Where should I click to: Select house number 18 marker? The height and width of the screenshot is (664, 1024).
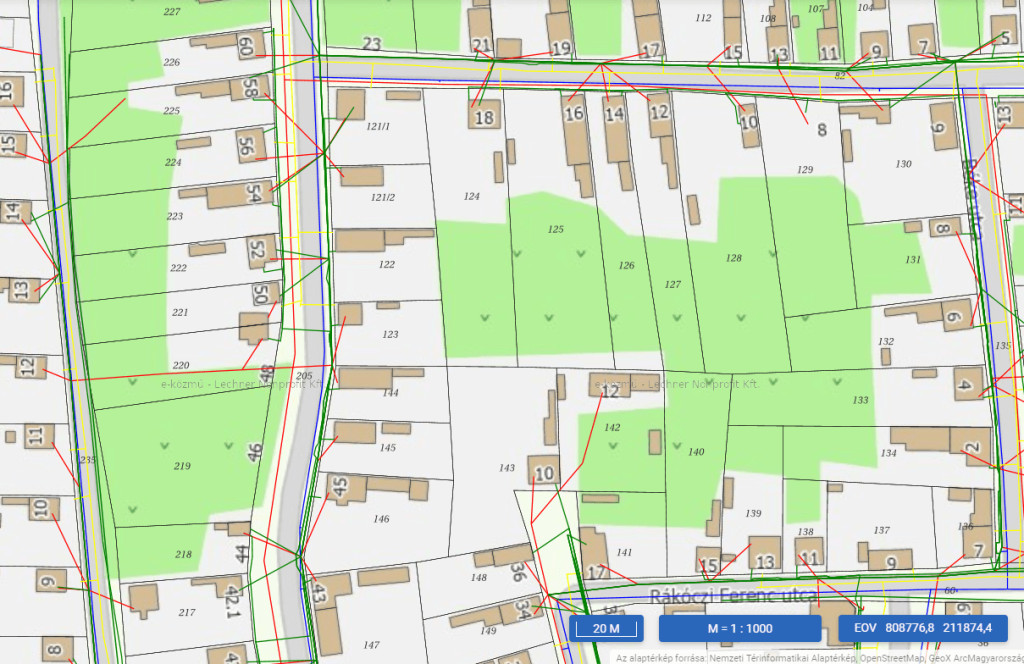tap(484, 117)
